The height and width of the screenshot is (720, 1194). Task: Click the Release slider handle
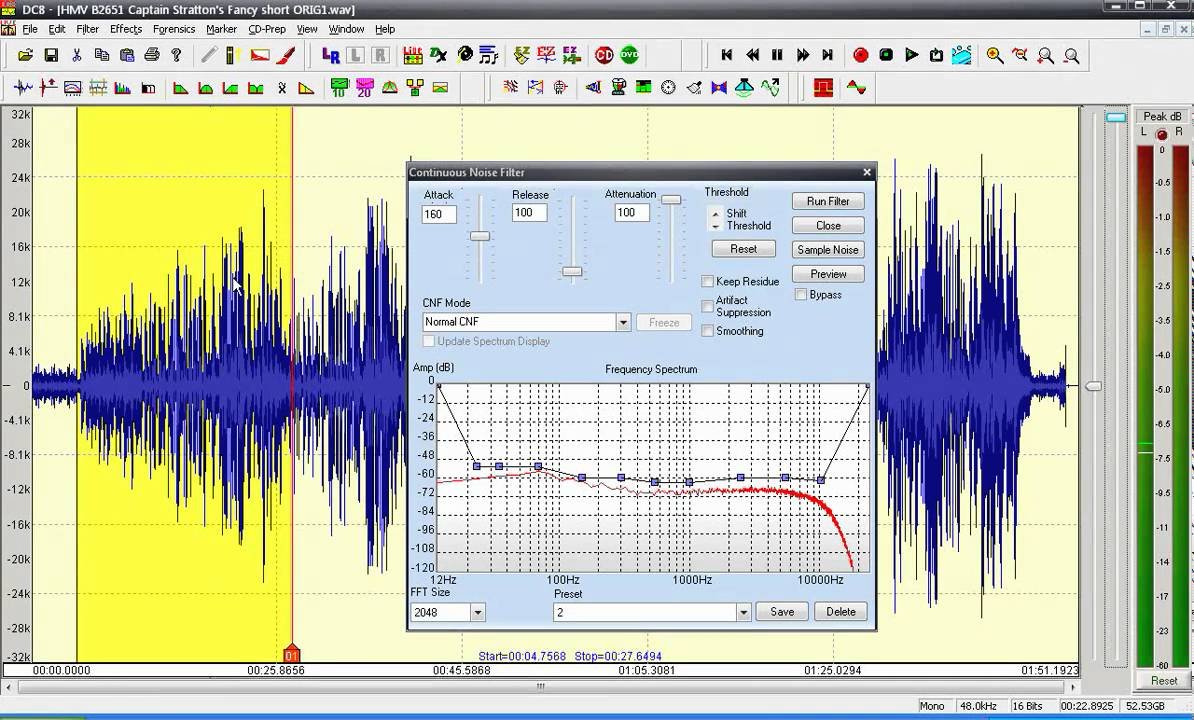coord(572,272)
